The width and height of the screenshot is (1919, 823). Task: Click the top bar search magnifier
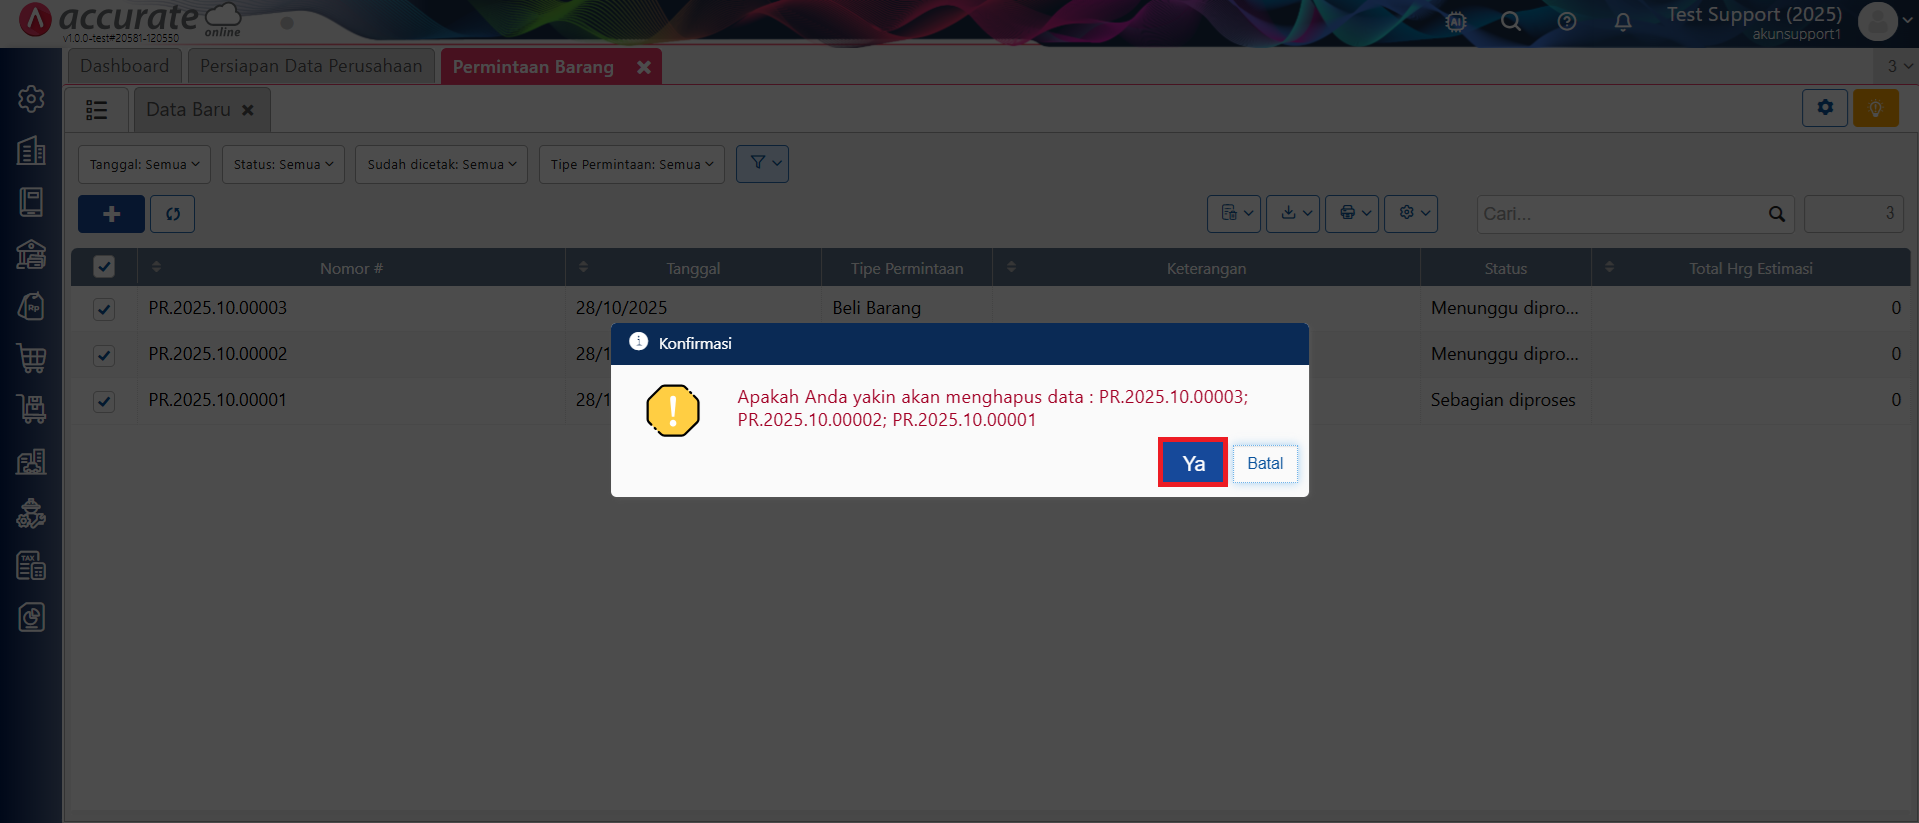(x=1510, y=21)
